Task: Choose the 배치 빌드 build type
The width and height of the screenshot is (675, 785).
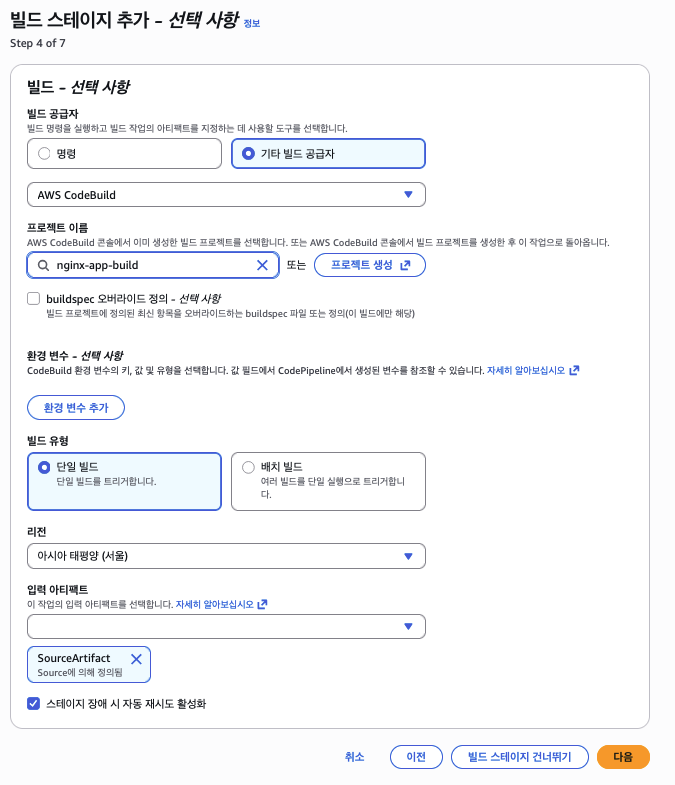Action: tap(248, 467)
